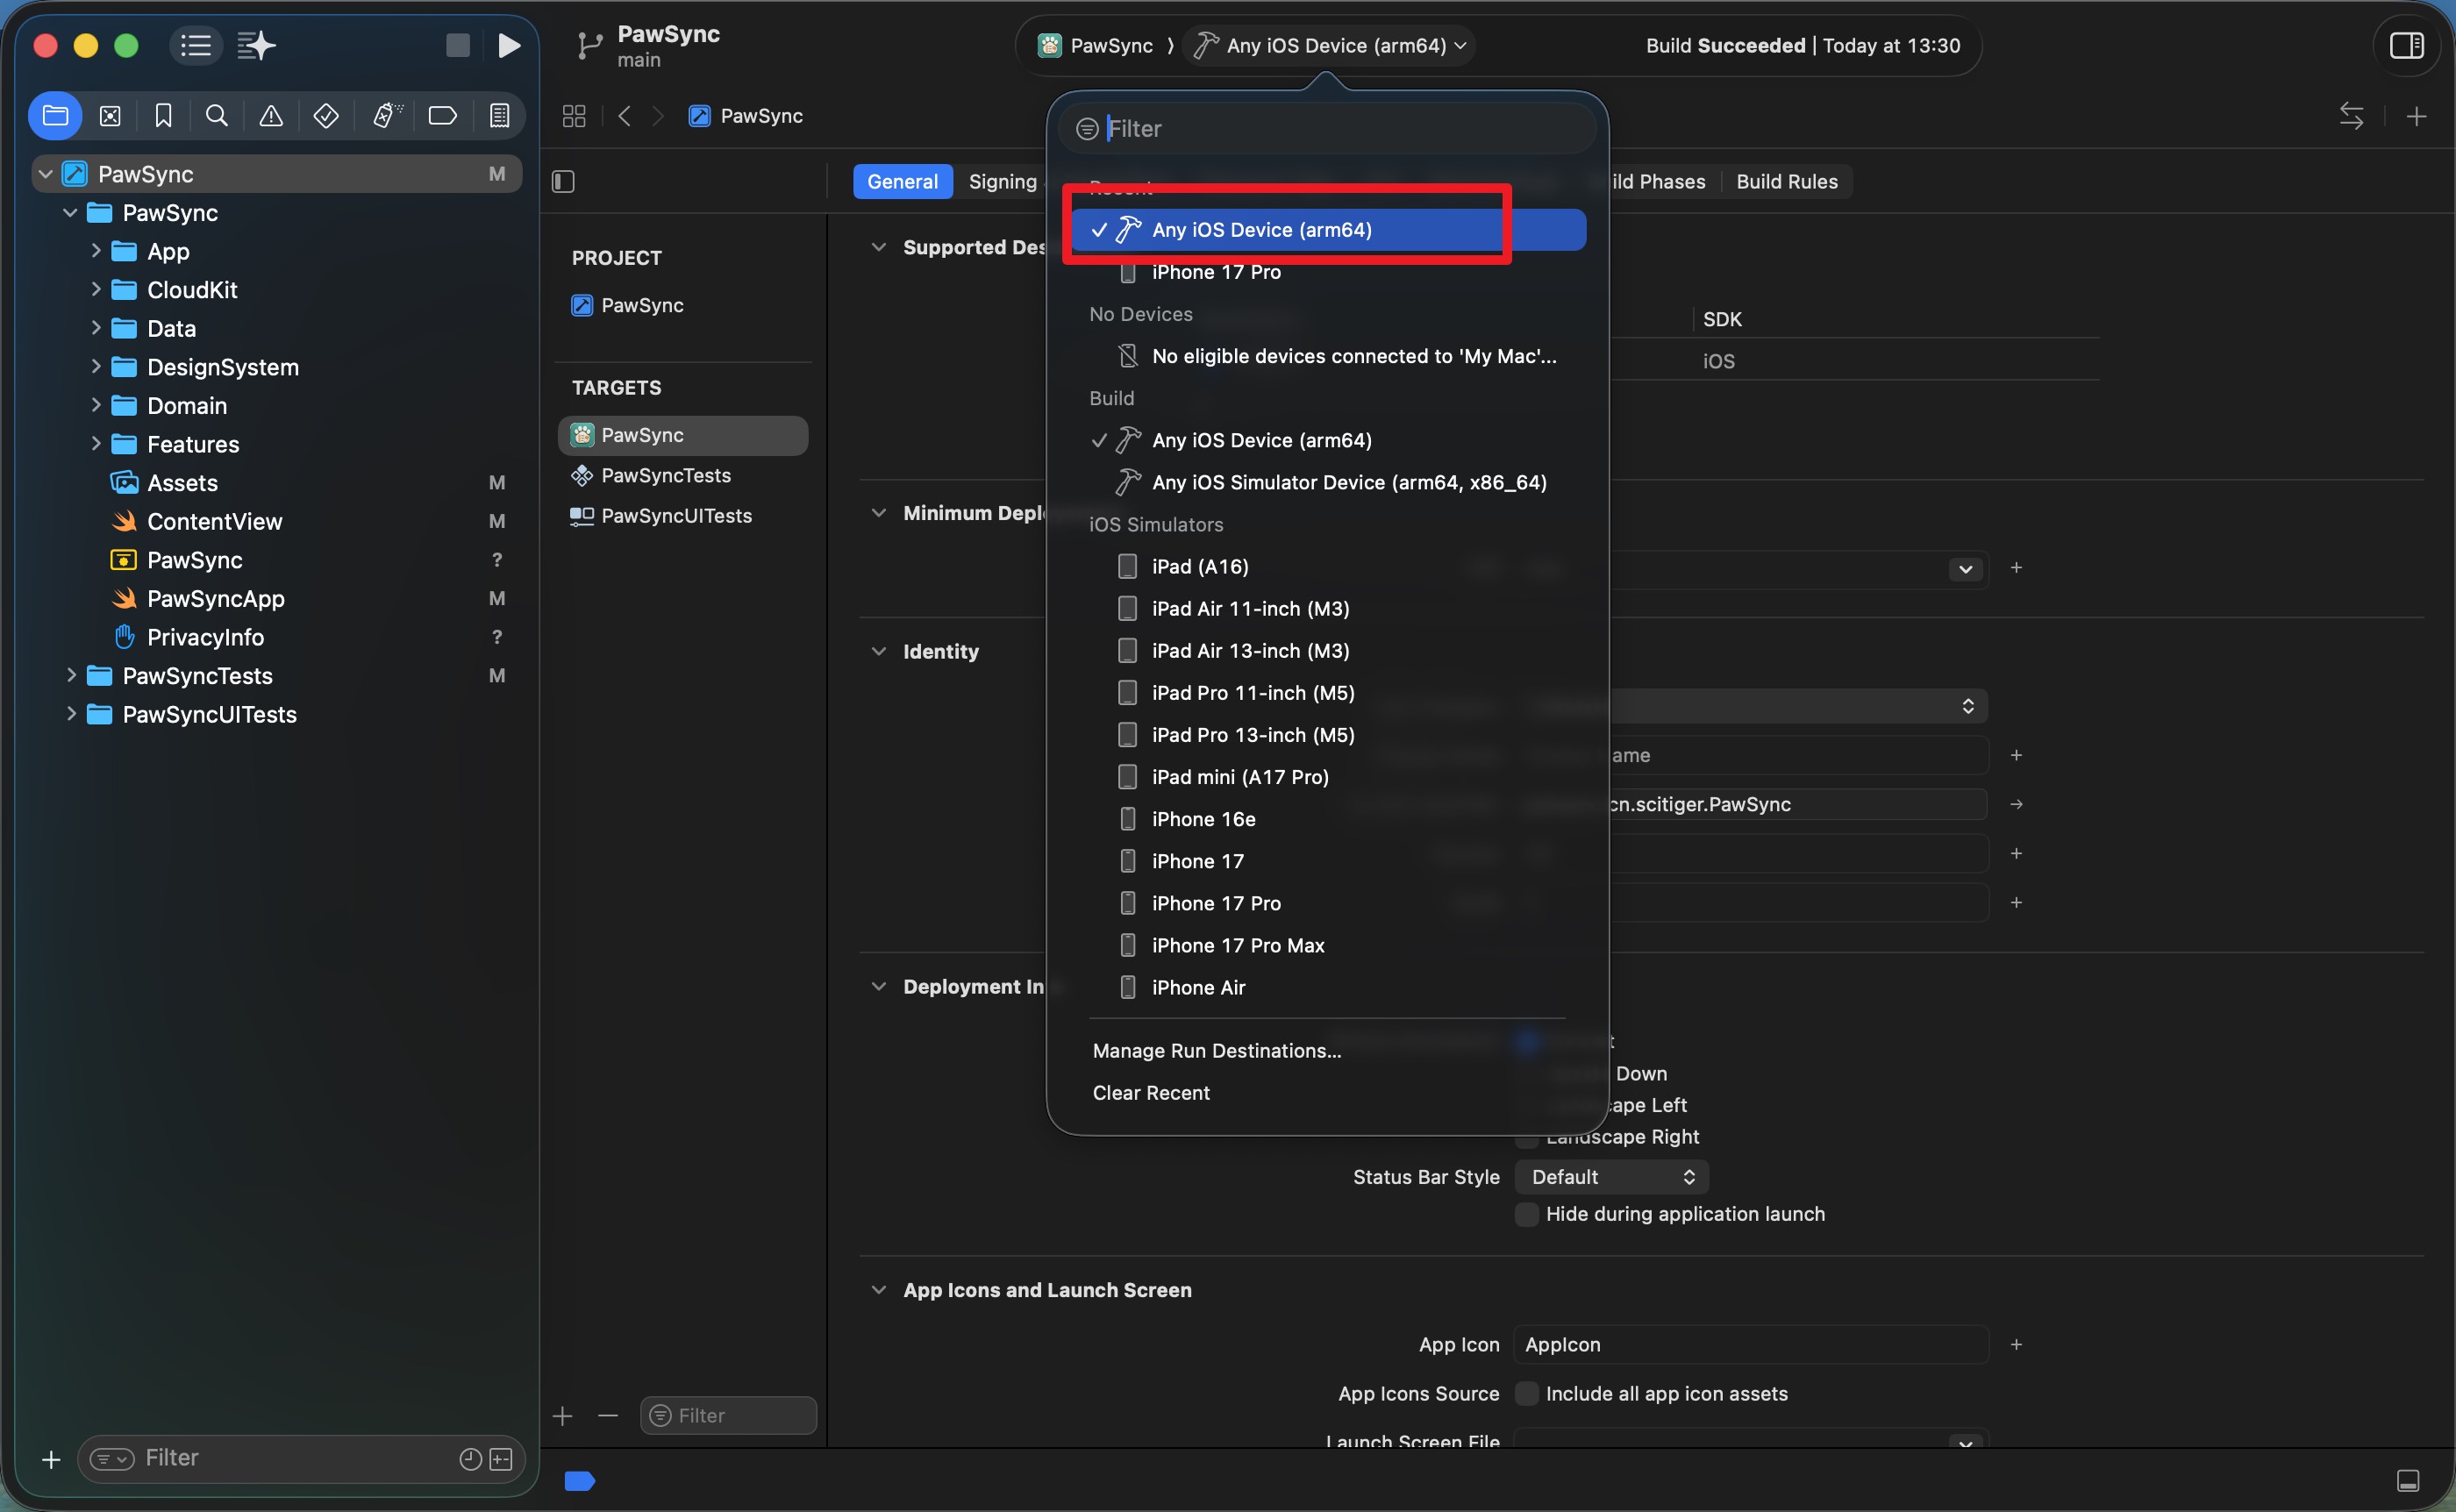
Task: Open ContentView in the navigator
Action: 279,522
